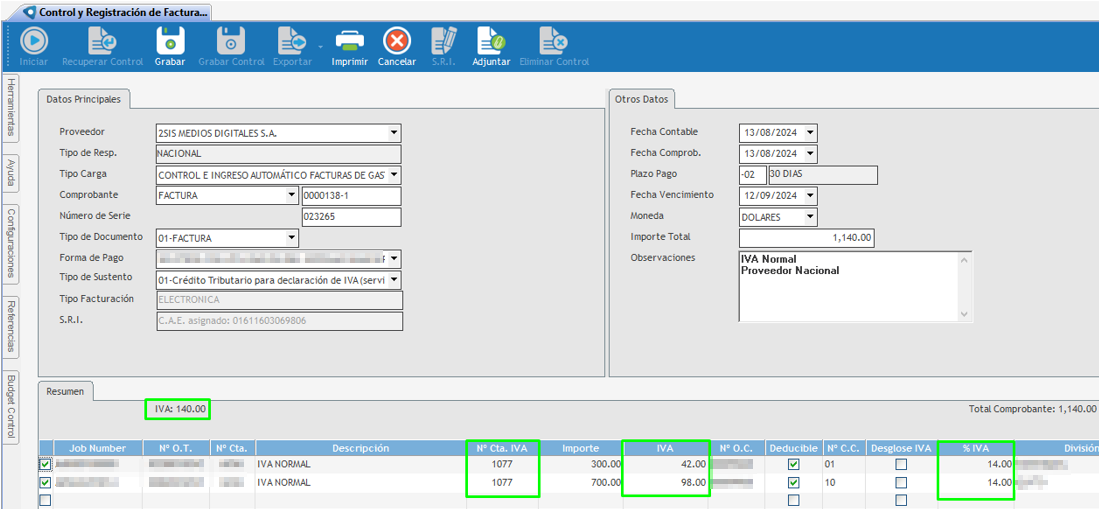Click the Descripción column header
The height and width of the screenshot is (509, 1099).
pyautogui.click(x=360, y=448)
